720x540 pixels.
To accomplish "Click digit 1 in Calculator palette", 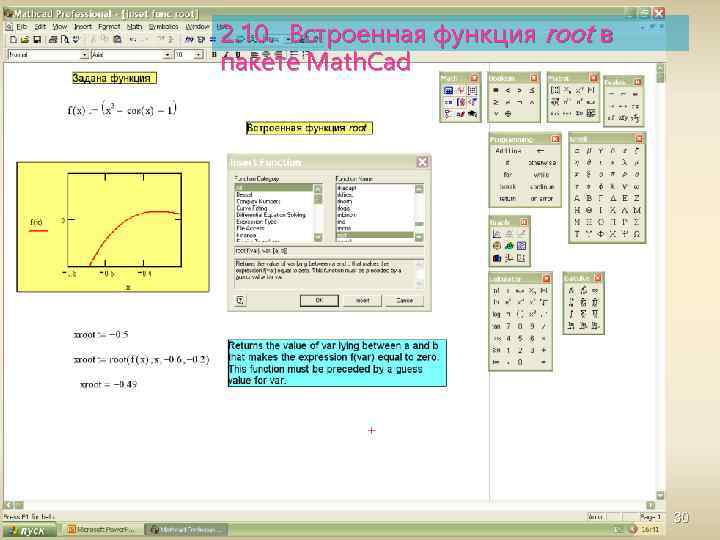I will pos(508,350).
